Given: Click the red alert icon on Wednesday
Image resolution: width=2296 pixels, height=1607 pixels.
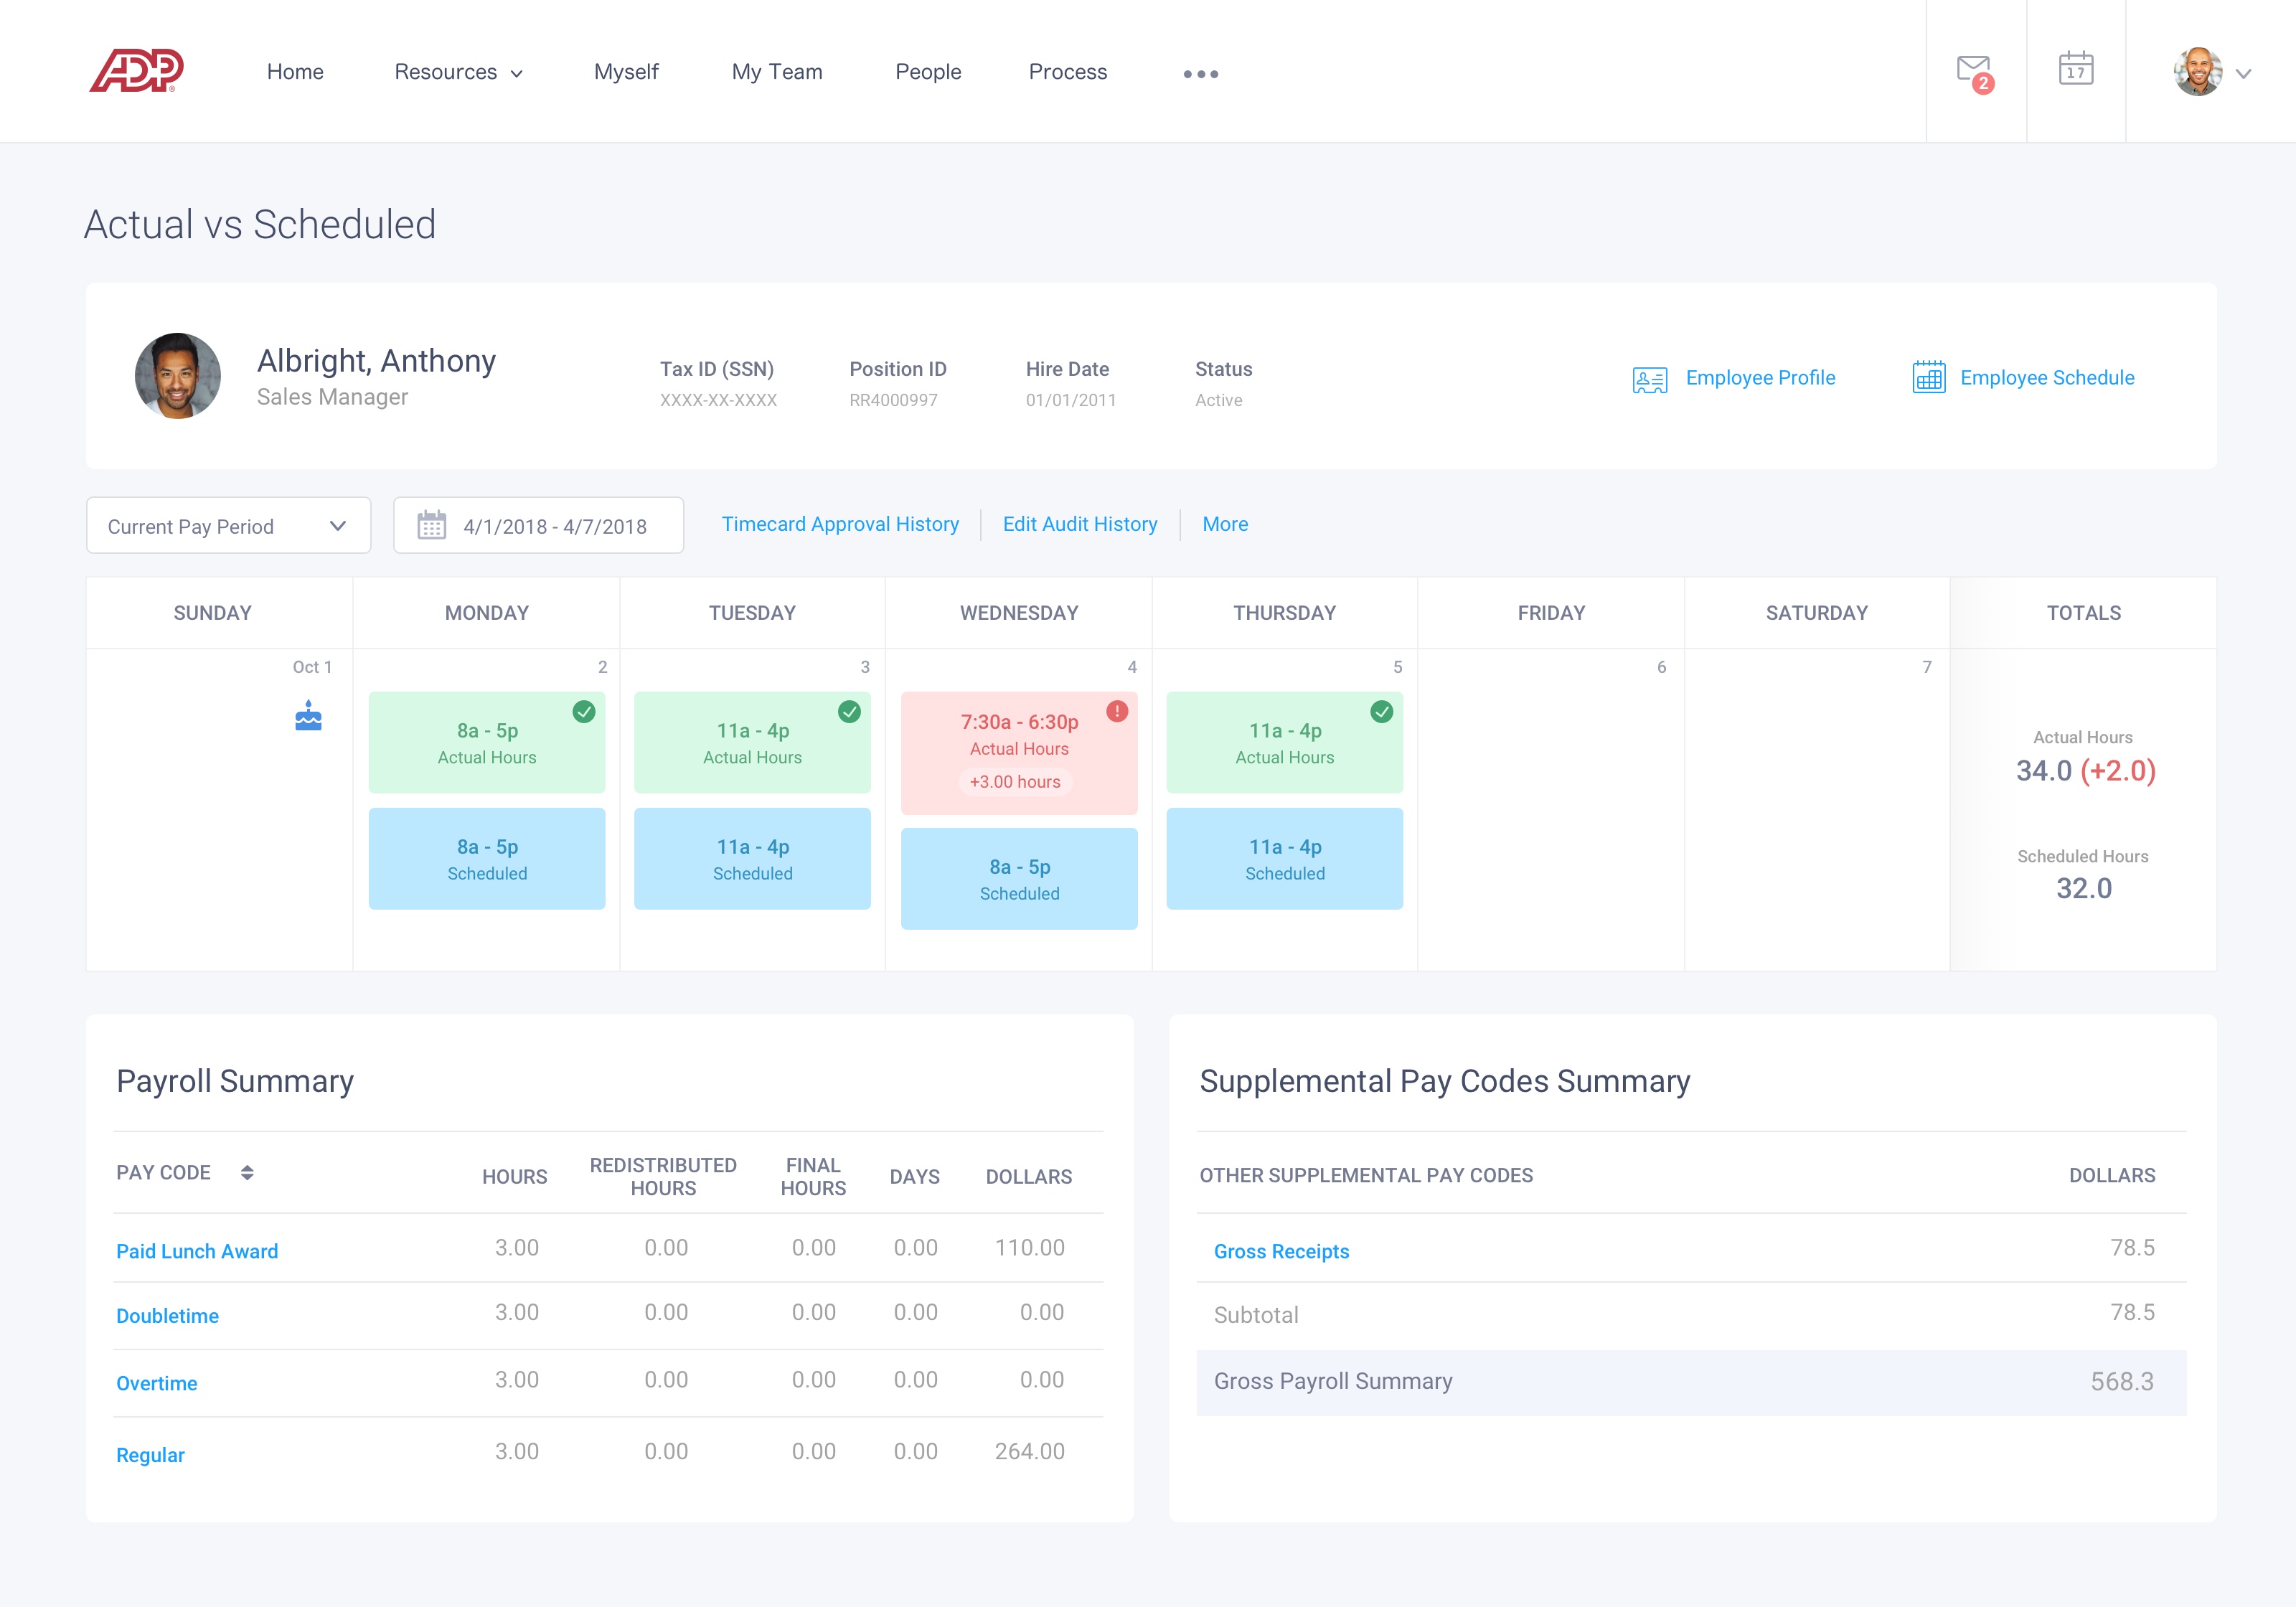Looking at the screenshot, I should pos(1117,711).
